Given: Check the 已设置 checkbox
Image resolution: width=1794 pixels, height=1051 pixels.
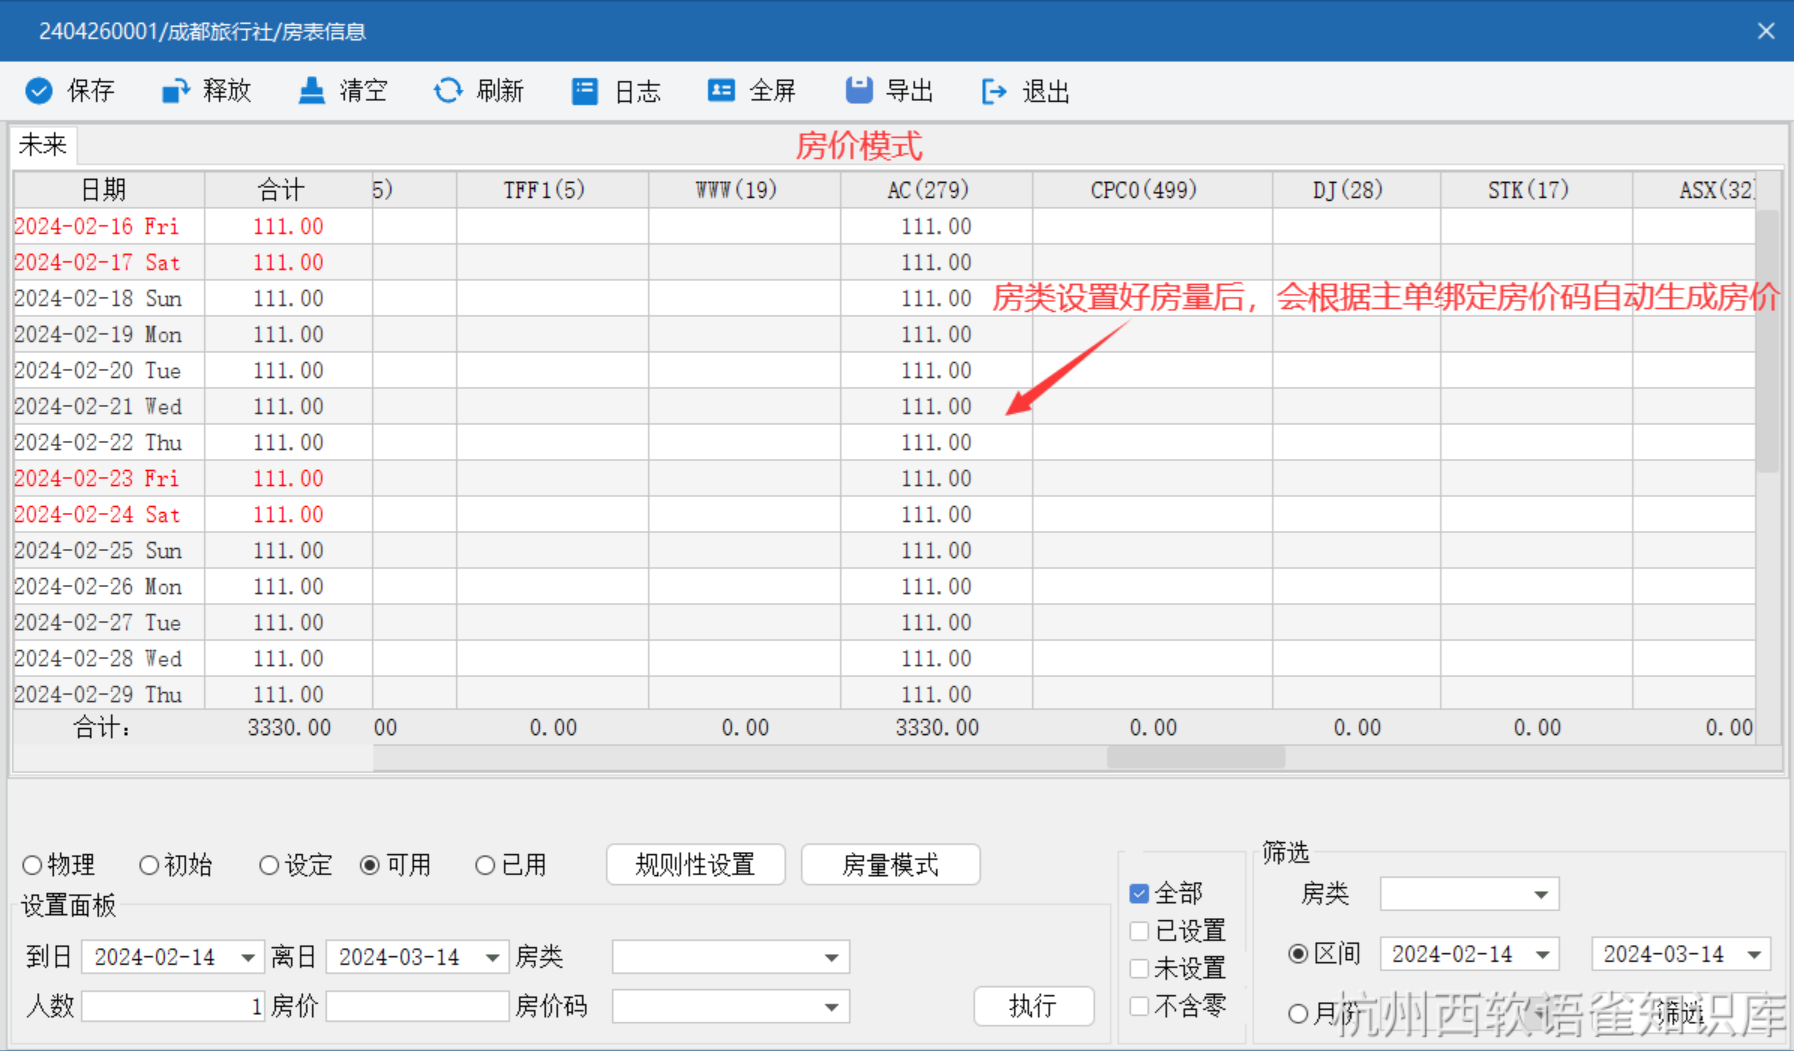Looking at the screenshot, I should (x=1139, y=931).
